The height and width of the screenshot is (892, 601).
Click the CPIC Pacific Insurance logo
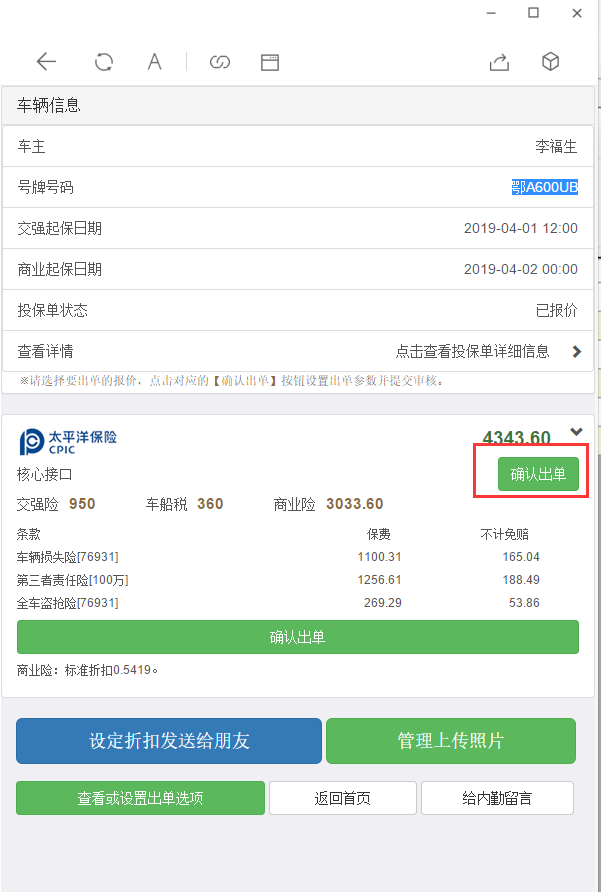pyautogui.click(x=68, y=441)
